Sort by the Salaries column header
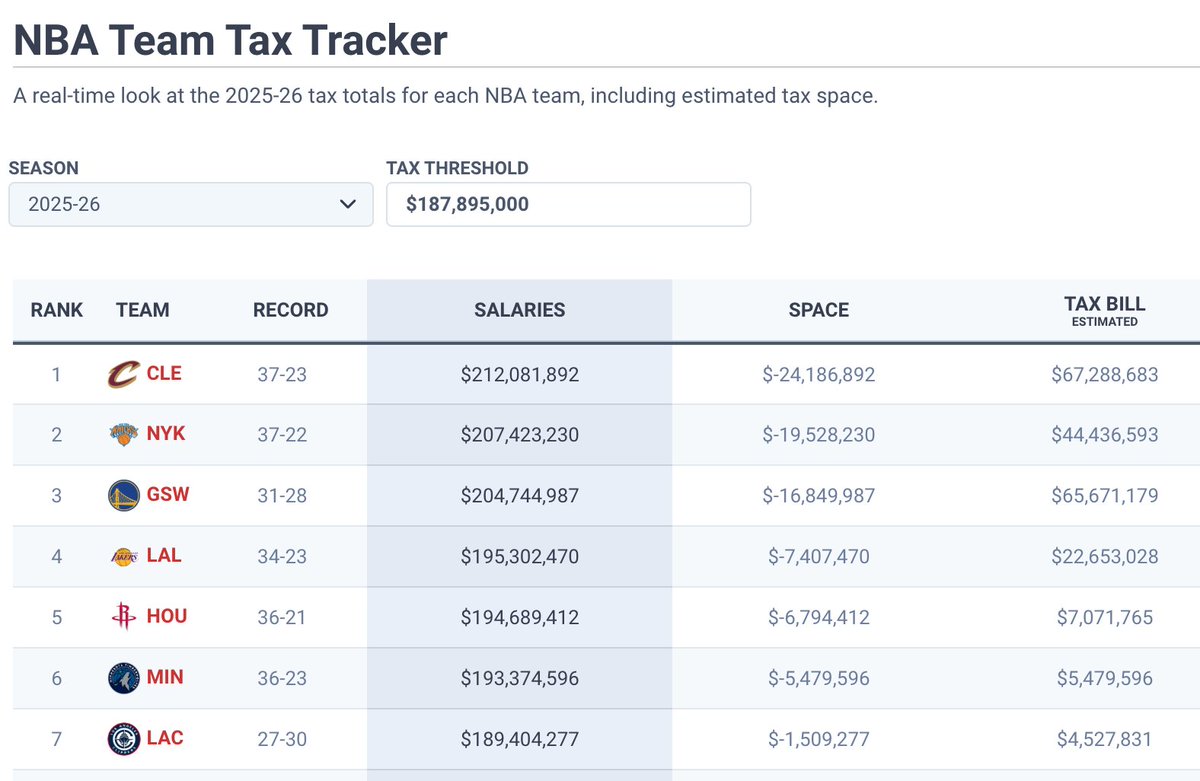Image resolution: width=1200 pixels, height=781 pixels. 520,310
